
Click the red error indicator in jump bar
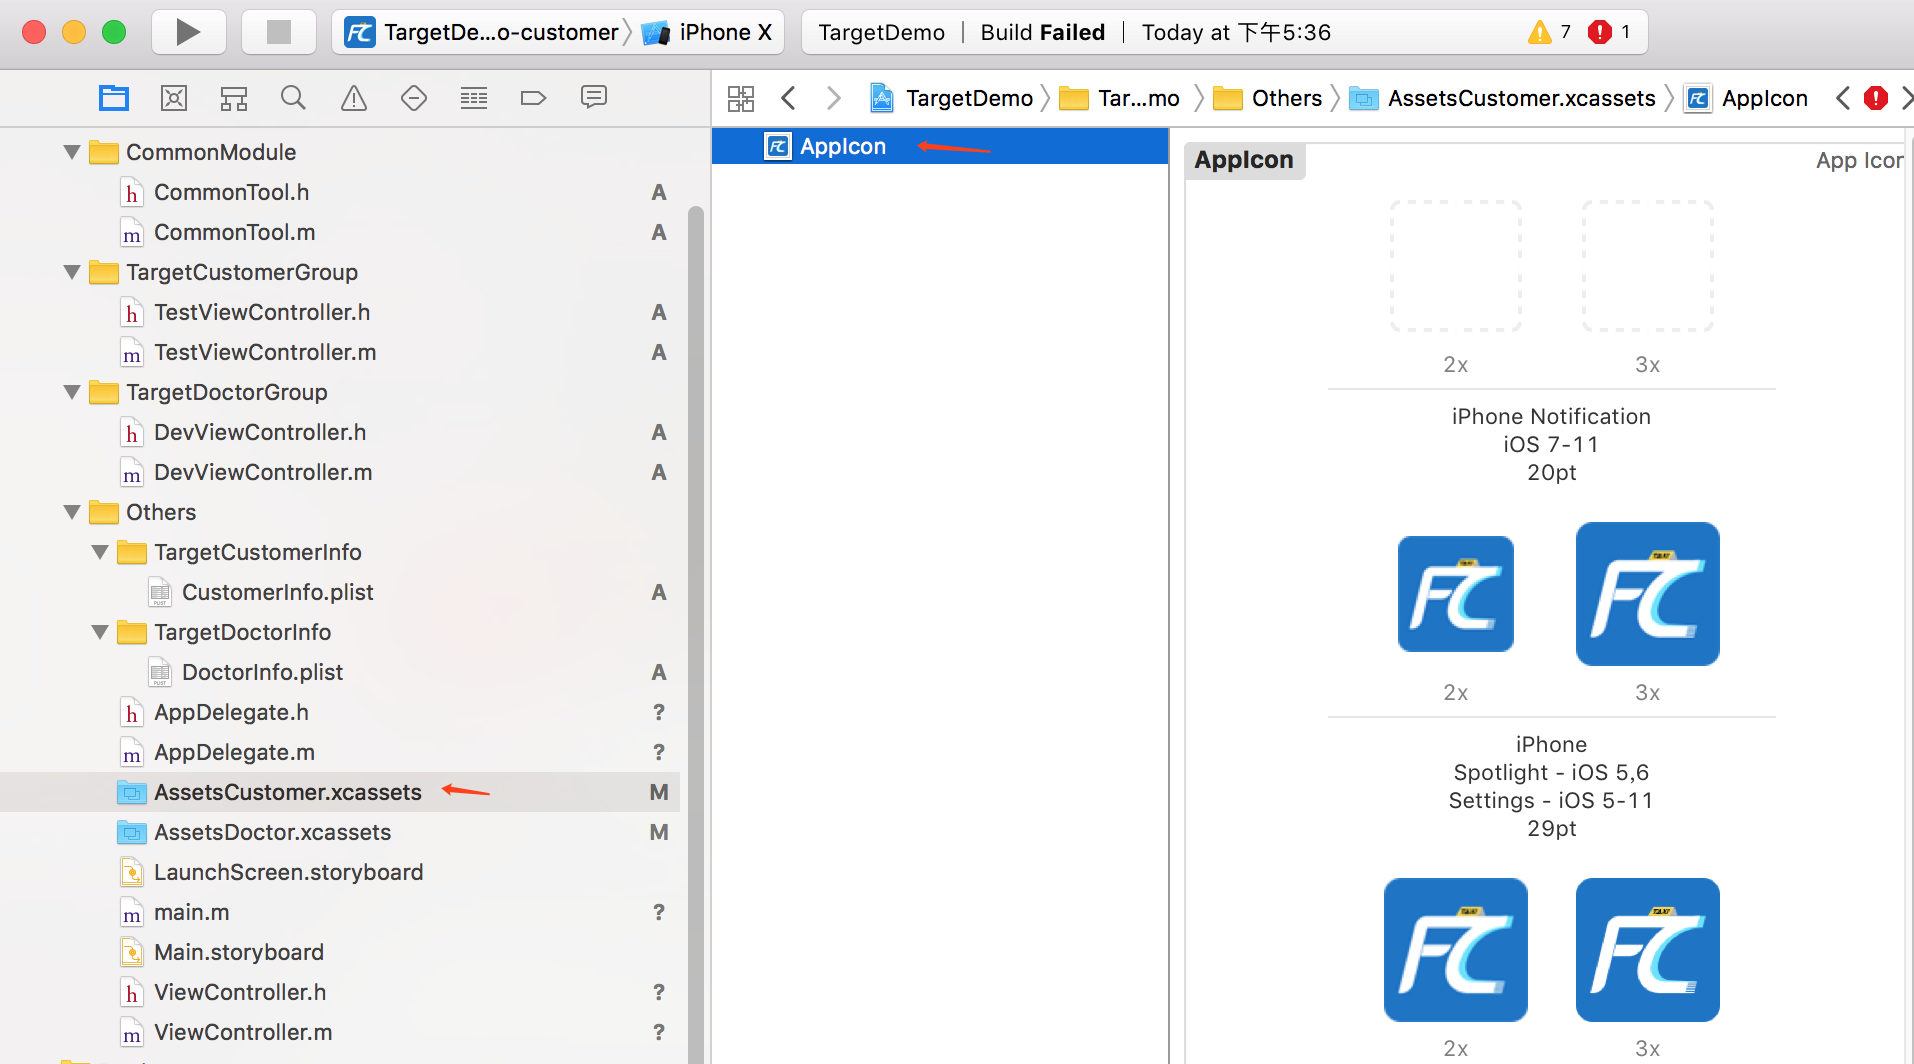click(x=1876, y=98)
